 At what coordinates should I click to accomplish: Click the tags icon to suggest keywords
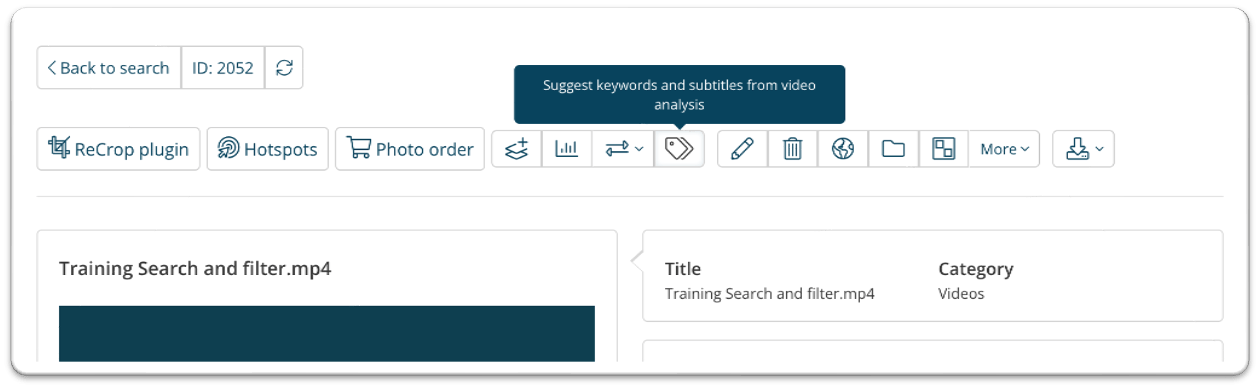click(x=679, y=149)
